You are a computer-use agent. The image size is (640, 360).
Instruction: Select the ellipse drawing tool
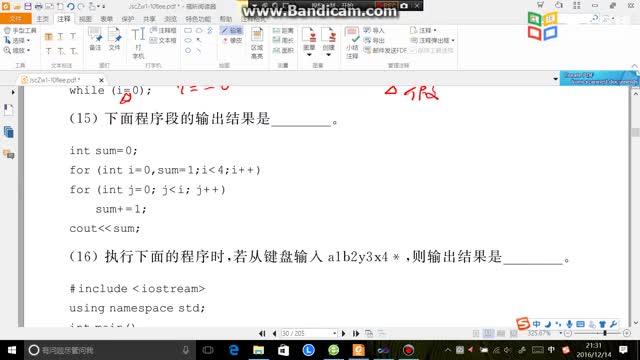pyautogui.click(x=188, y=40)
